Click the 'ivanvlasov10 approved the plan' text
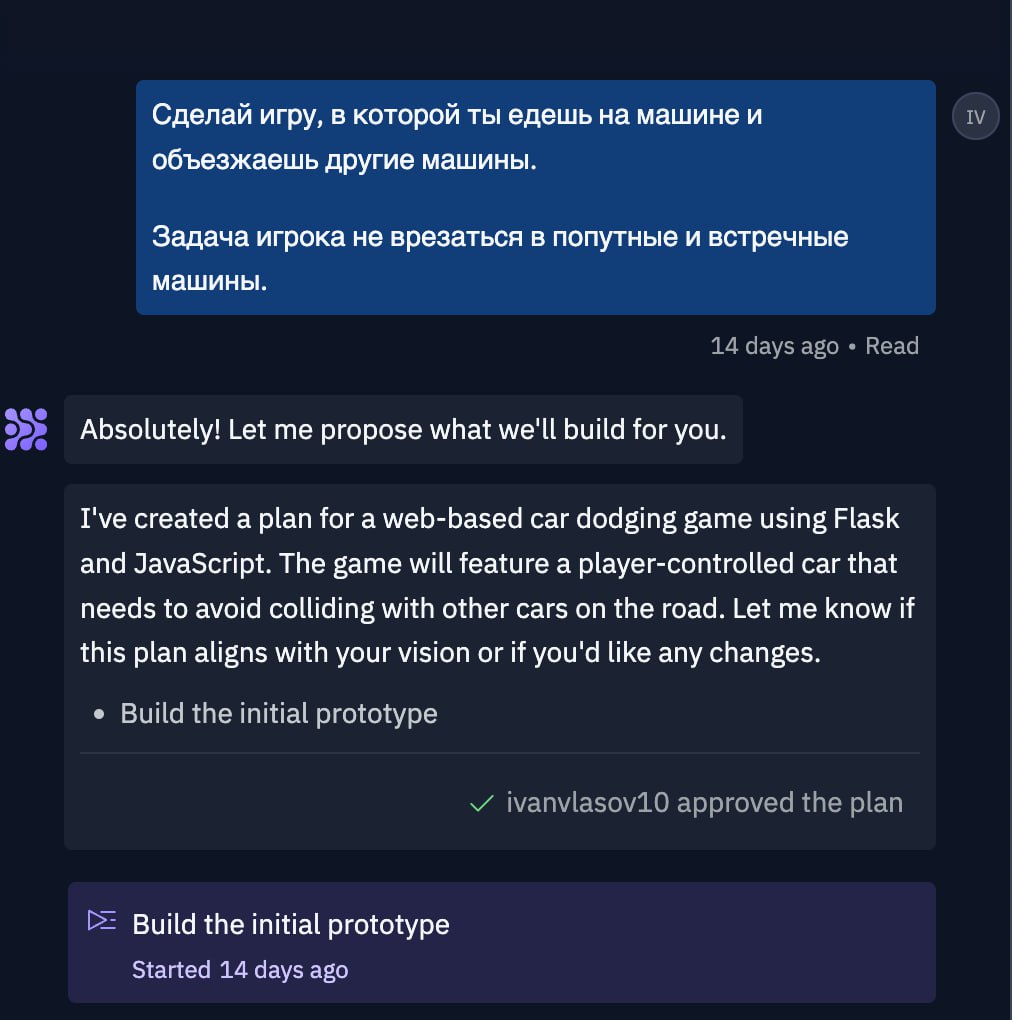Image resolution: width=1012 pixels, height=1020 pixels. tap(704, 803)
